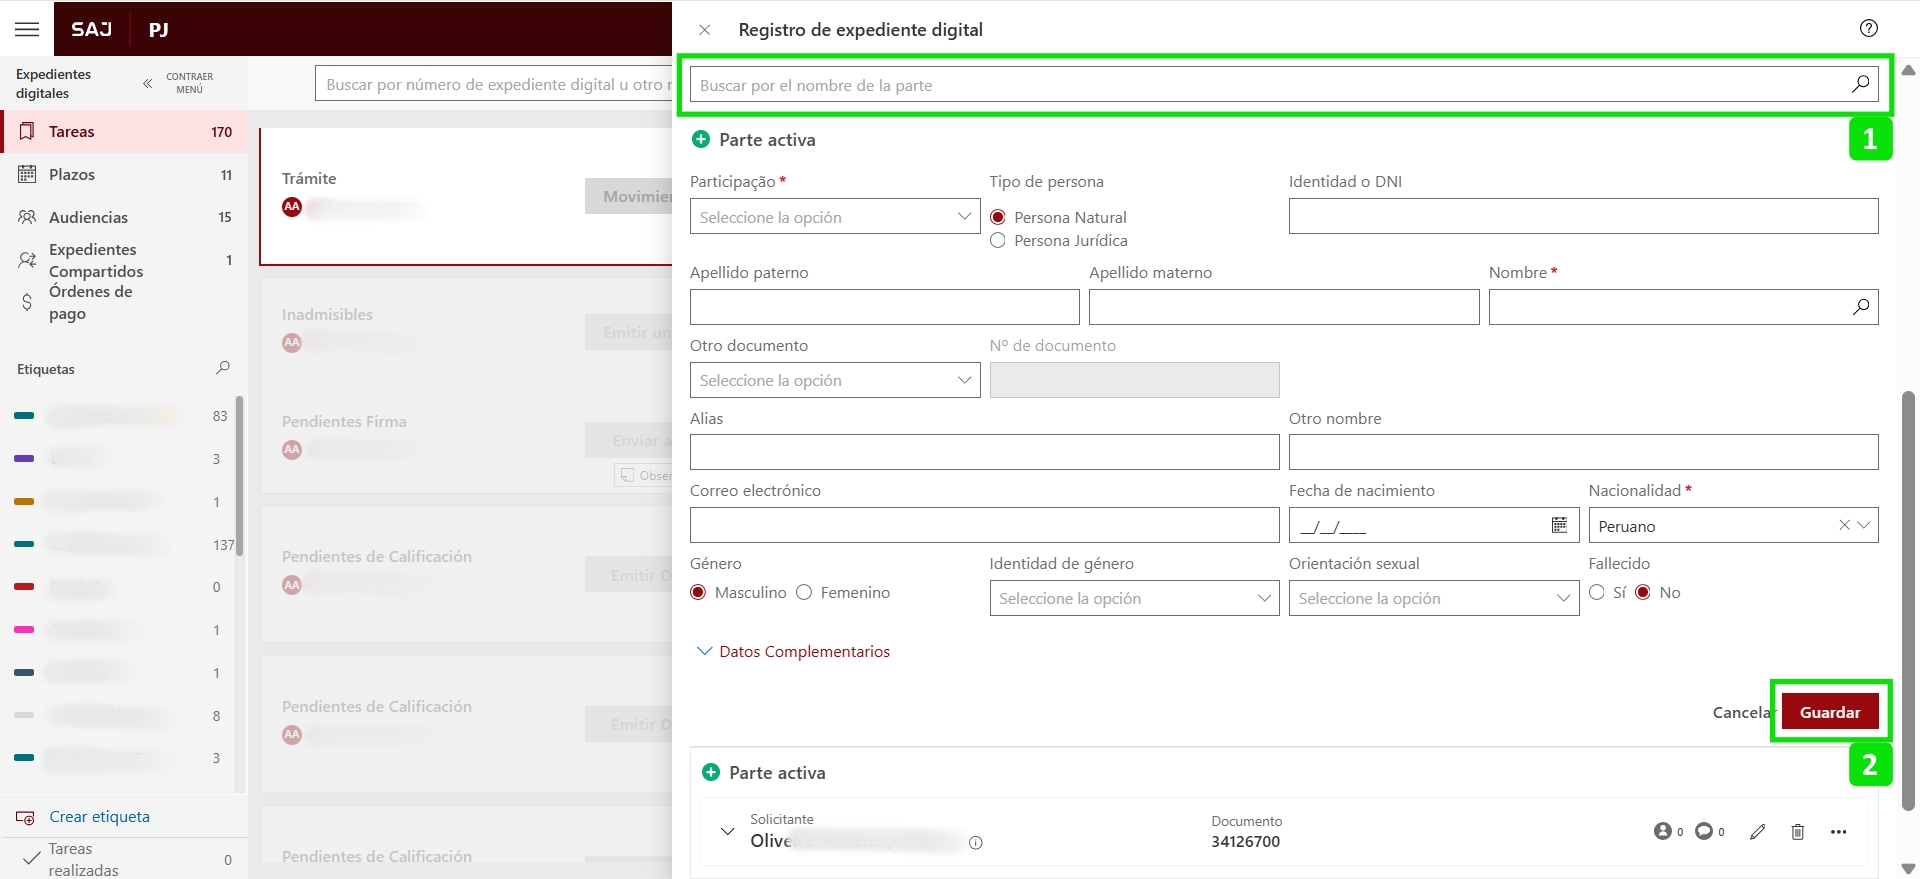Click the Crear etiqueta link

[99, 817]
